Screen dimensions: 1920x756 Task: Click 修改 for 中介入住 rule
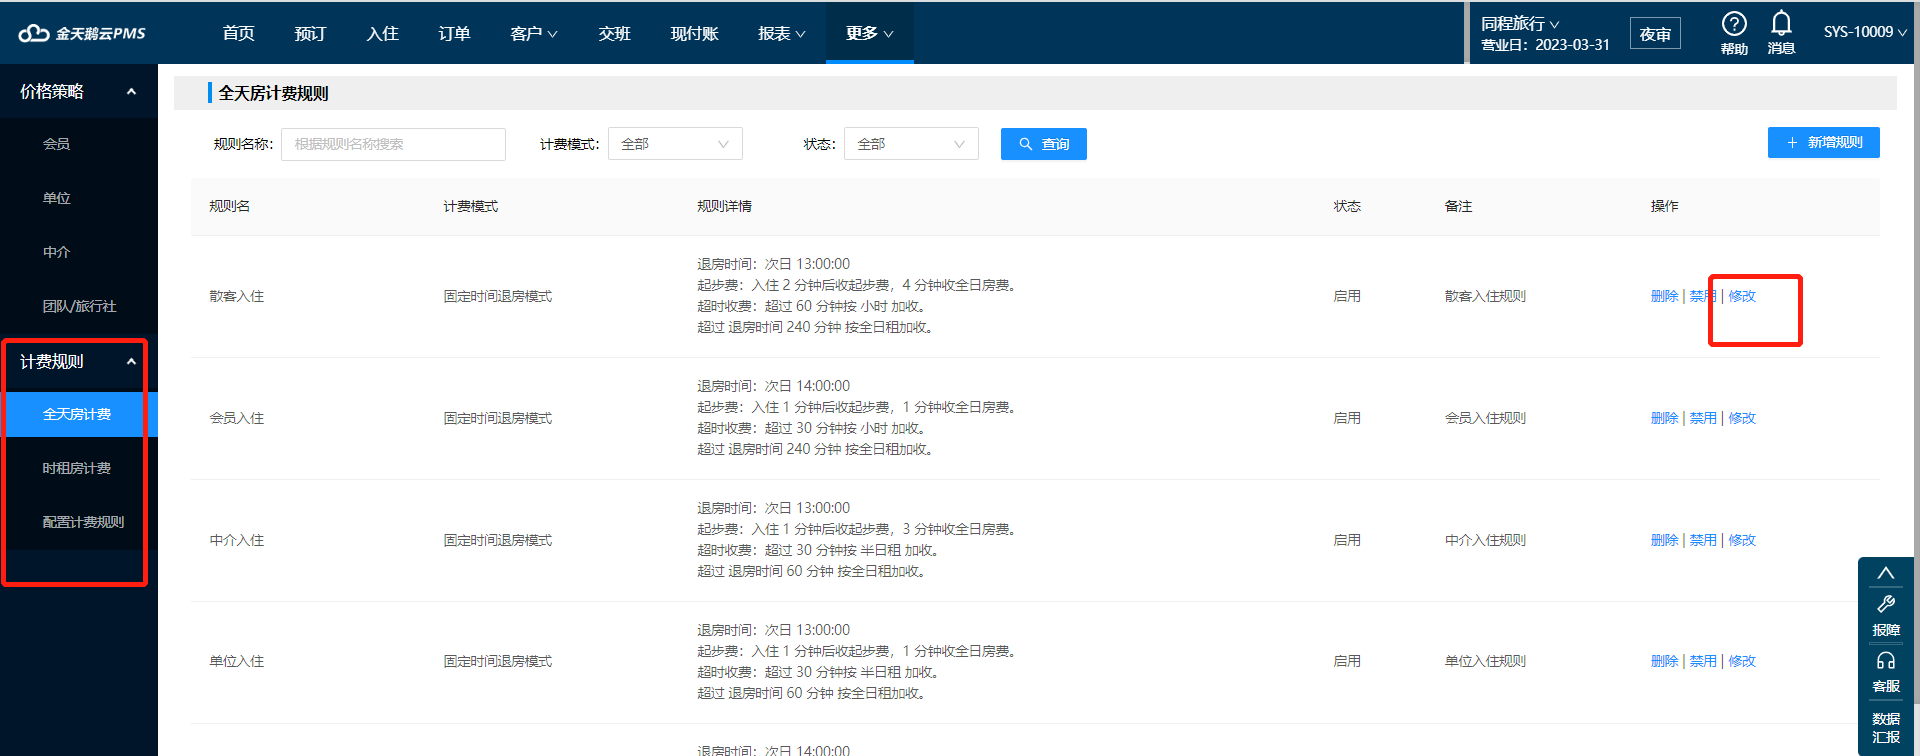pos(1742,540)
